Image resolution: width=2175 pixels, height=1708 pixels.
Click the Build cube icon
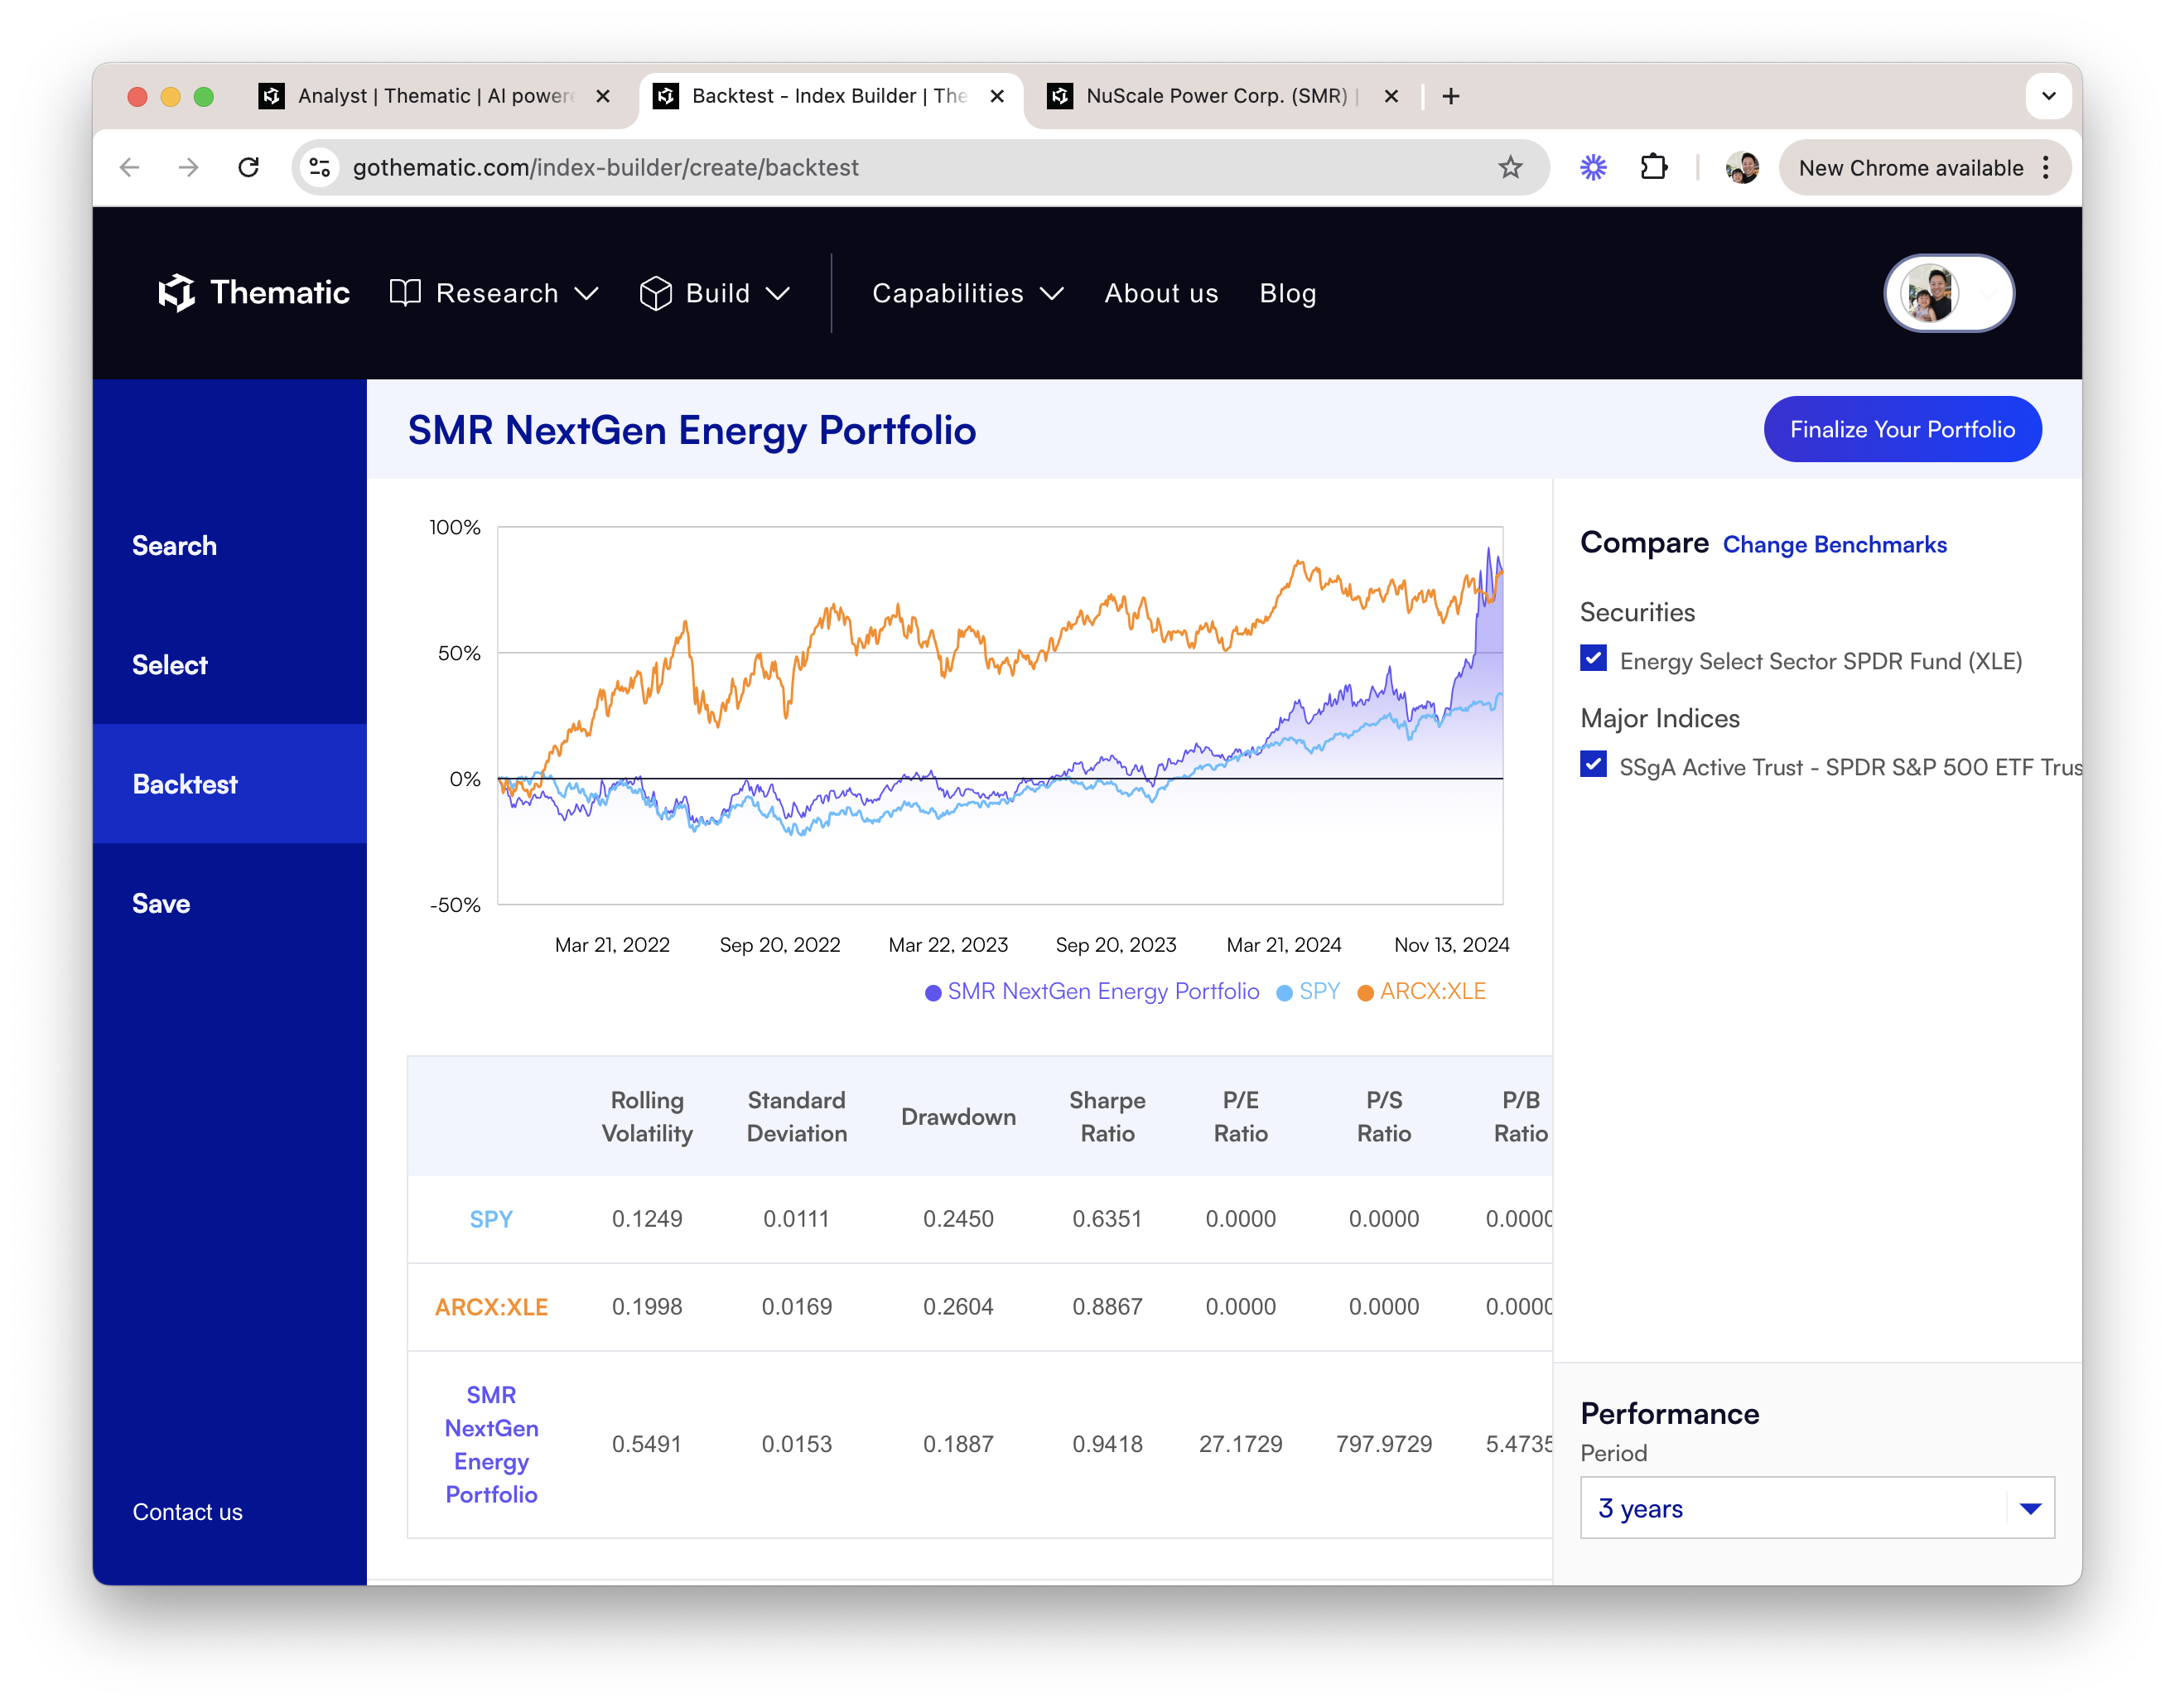click(x=655, y=293)
